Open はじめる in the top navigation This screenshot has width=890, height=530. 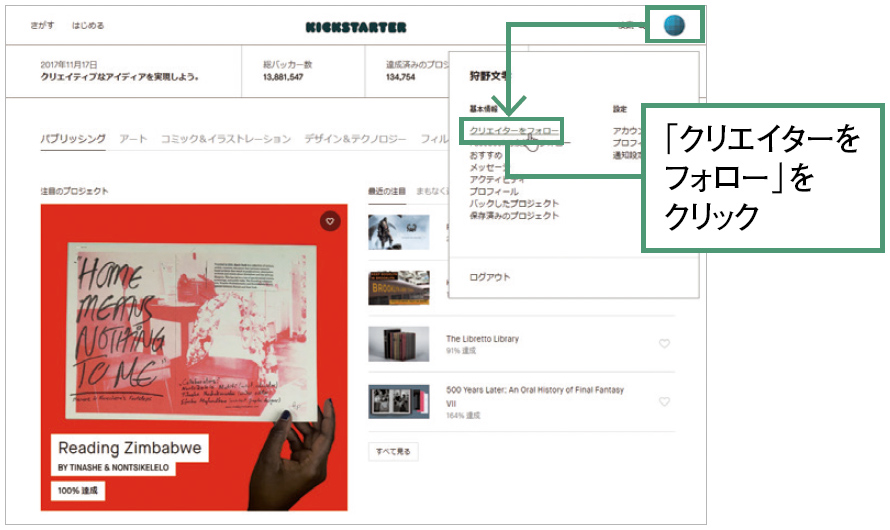[87, 26]
